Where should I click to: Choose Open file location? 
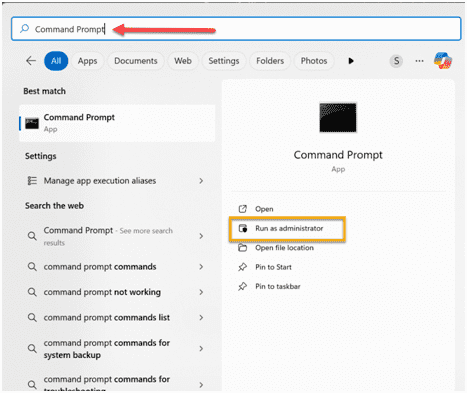point(284,248)
